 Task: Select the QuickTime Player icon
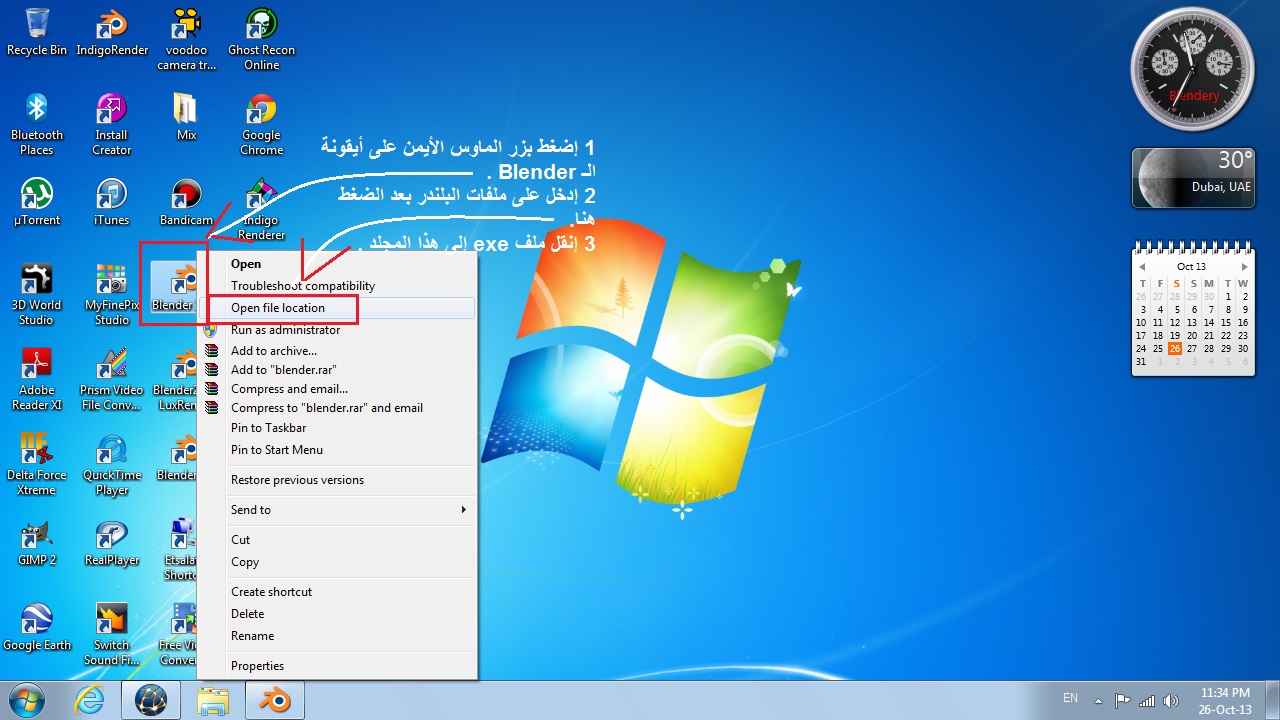(112, 464)
